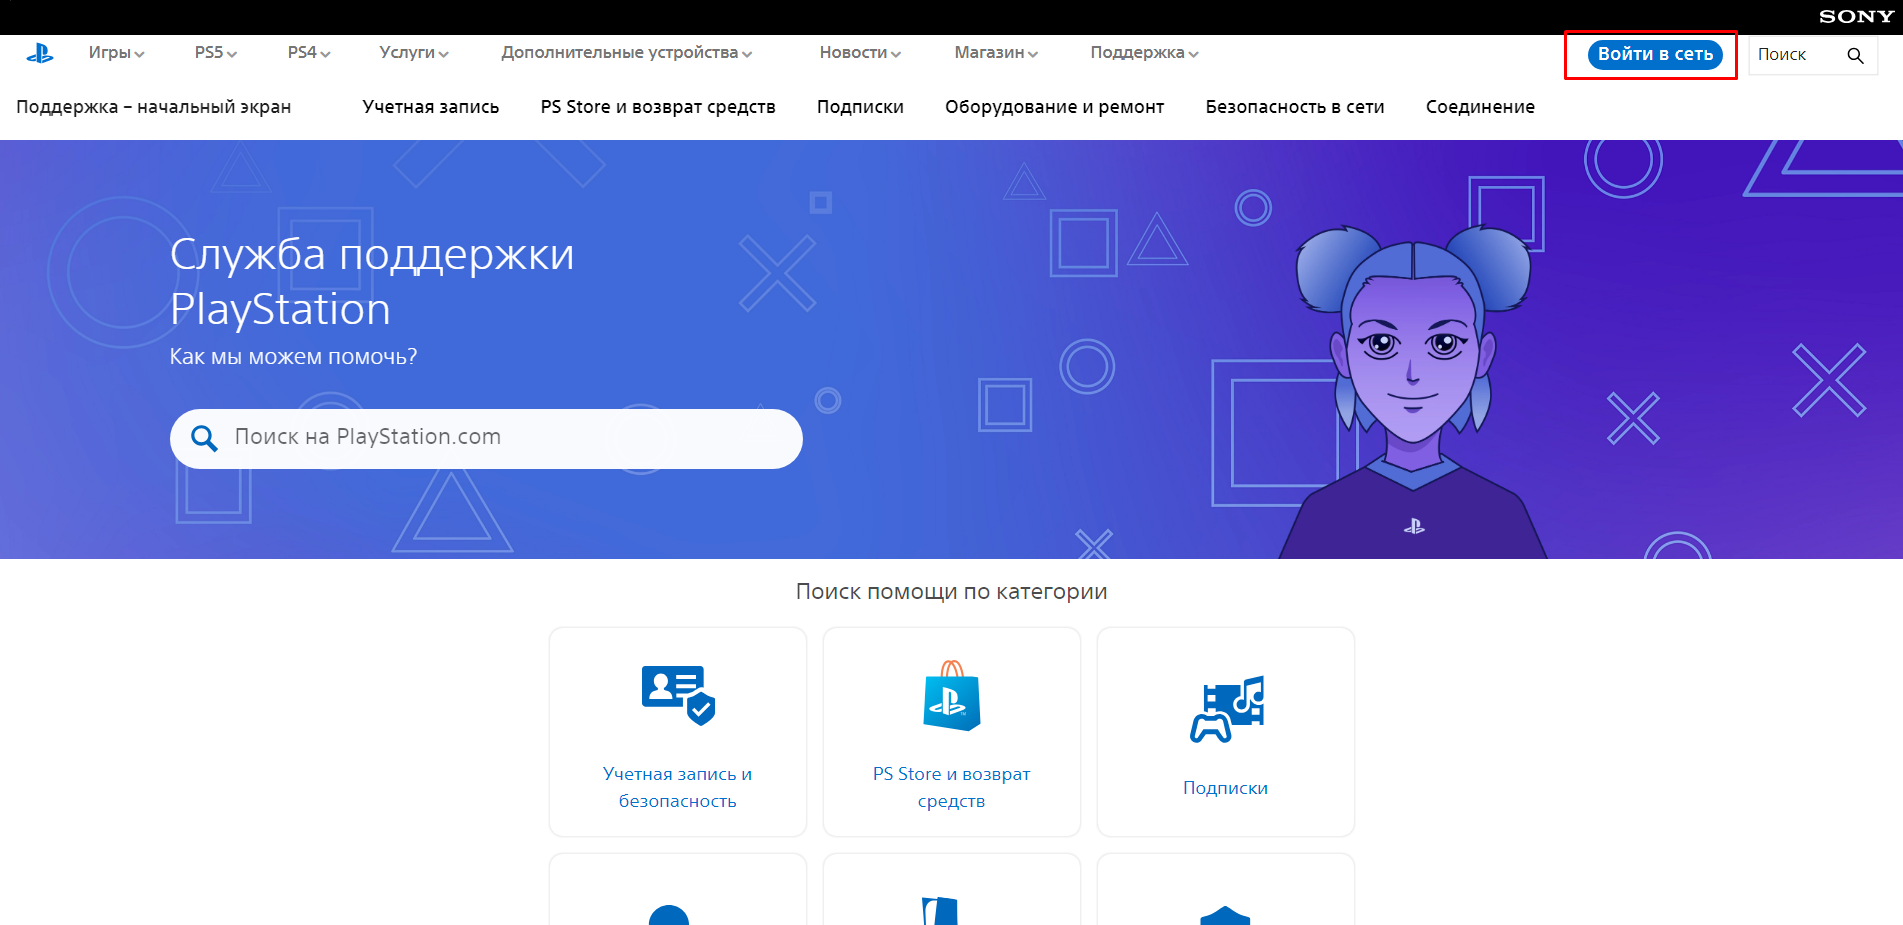Open the Поддержка dropdown in the top nav
Image resolution: width=1903 pixels, height=925 pixels.
point(1144,53)
